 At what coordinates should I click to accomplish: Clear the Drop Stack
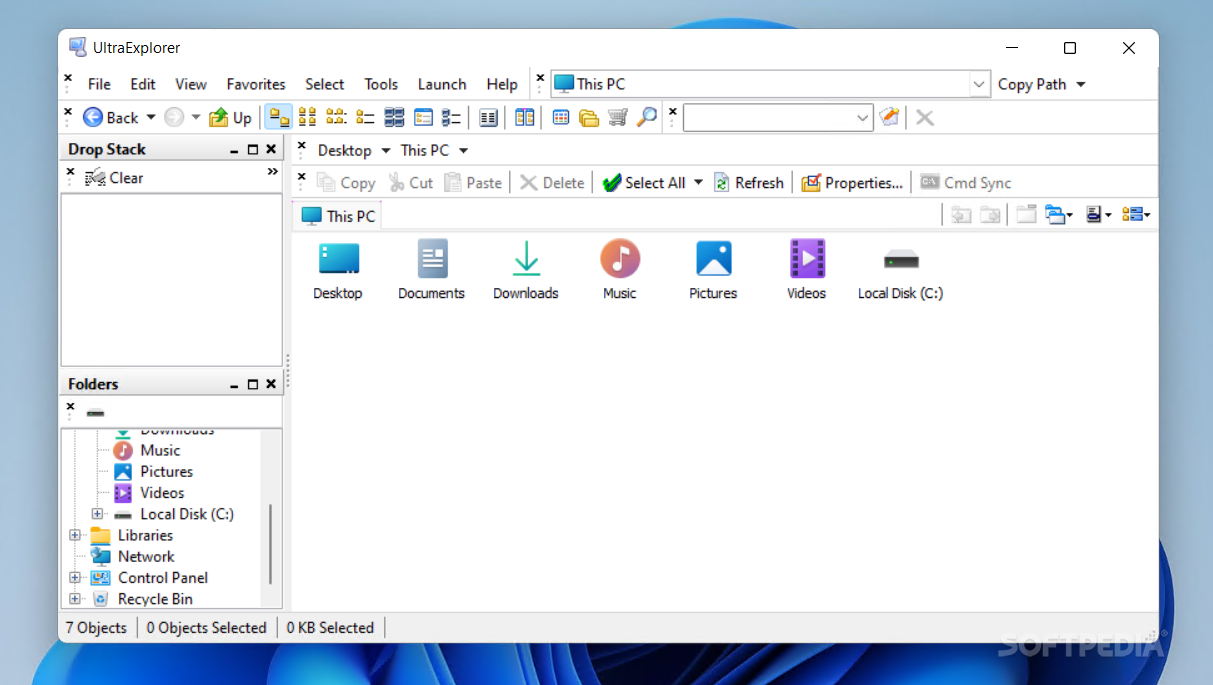[x=114, y=178]
